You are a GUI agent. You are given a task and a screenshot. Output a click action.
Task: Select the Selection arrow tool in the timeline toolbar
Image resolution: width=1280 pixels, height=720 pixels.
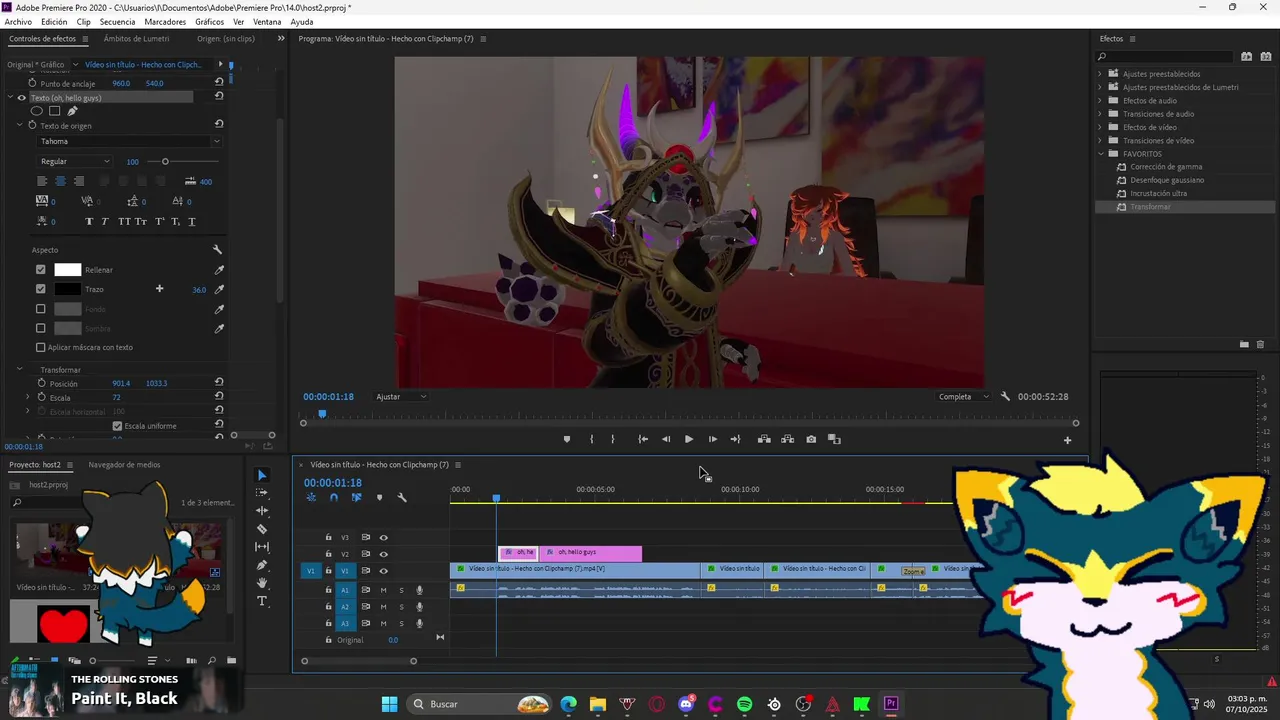(262, 475)
